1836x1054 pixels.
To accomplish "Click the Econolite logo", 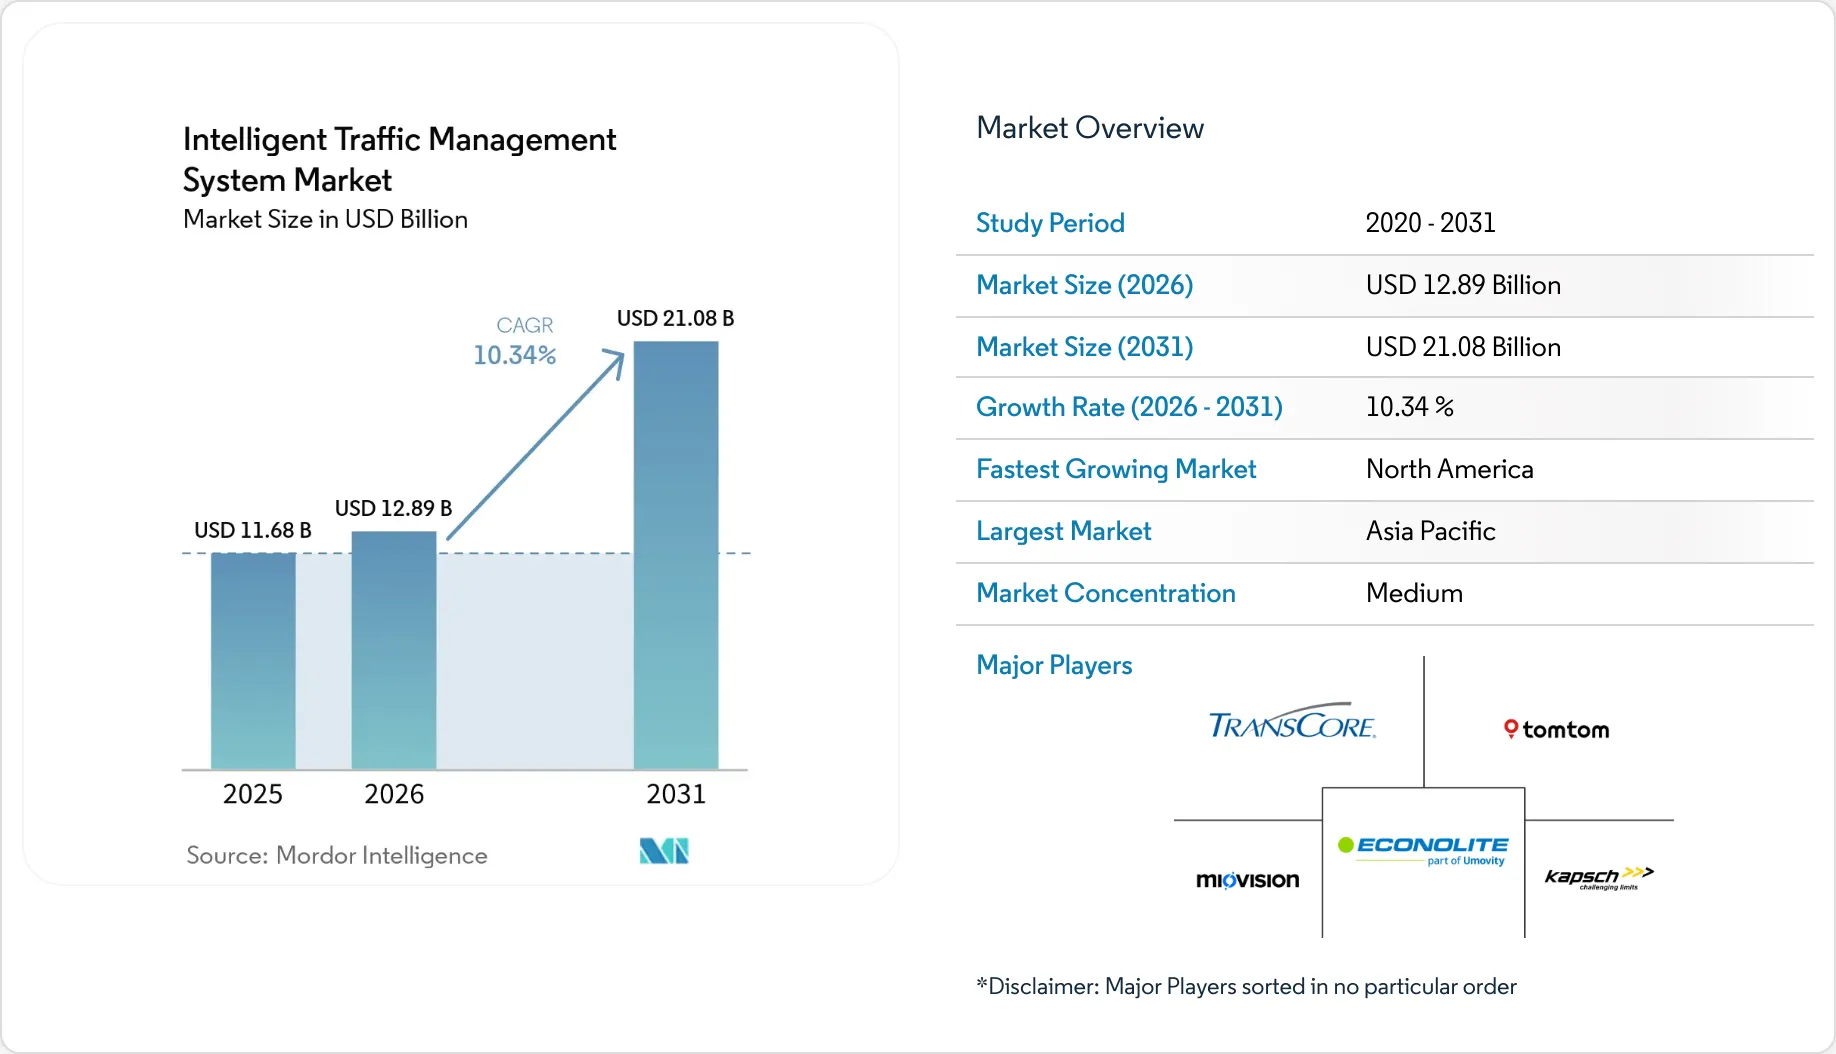I will (x=1423, y=850).
